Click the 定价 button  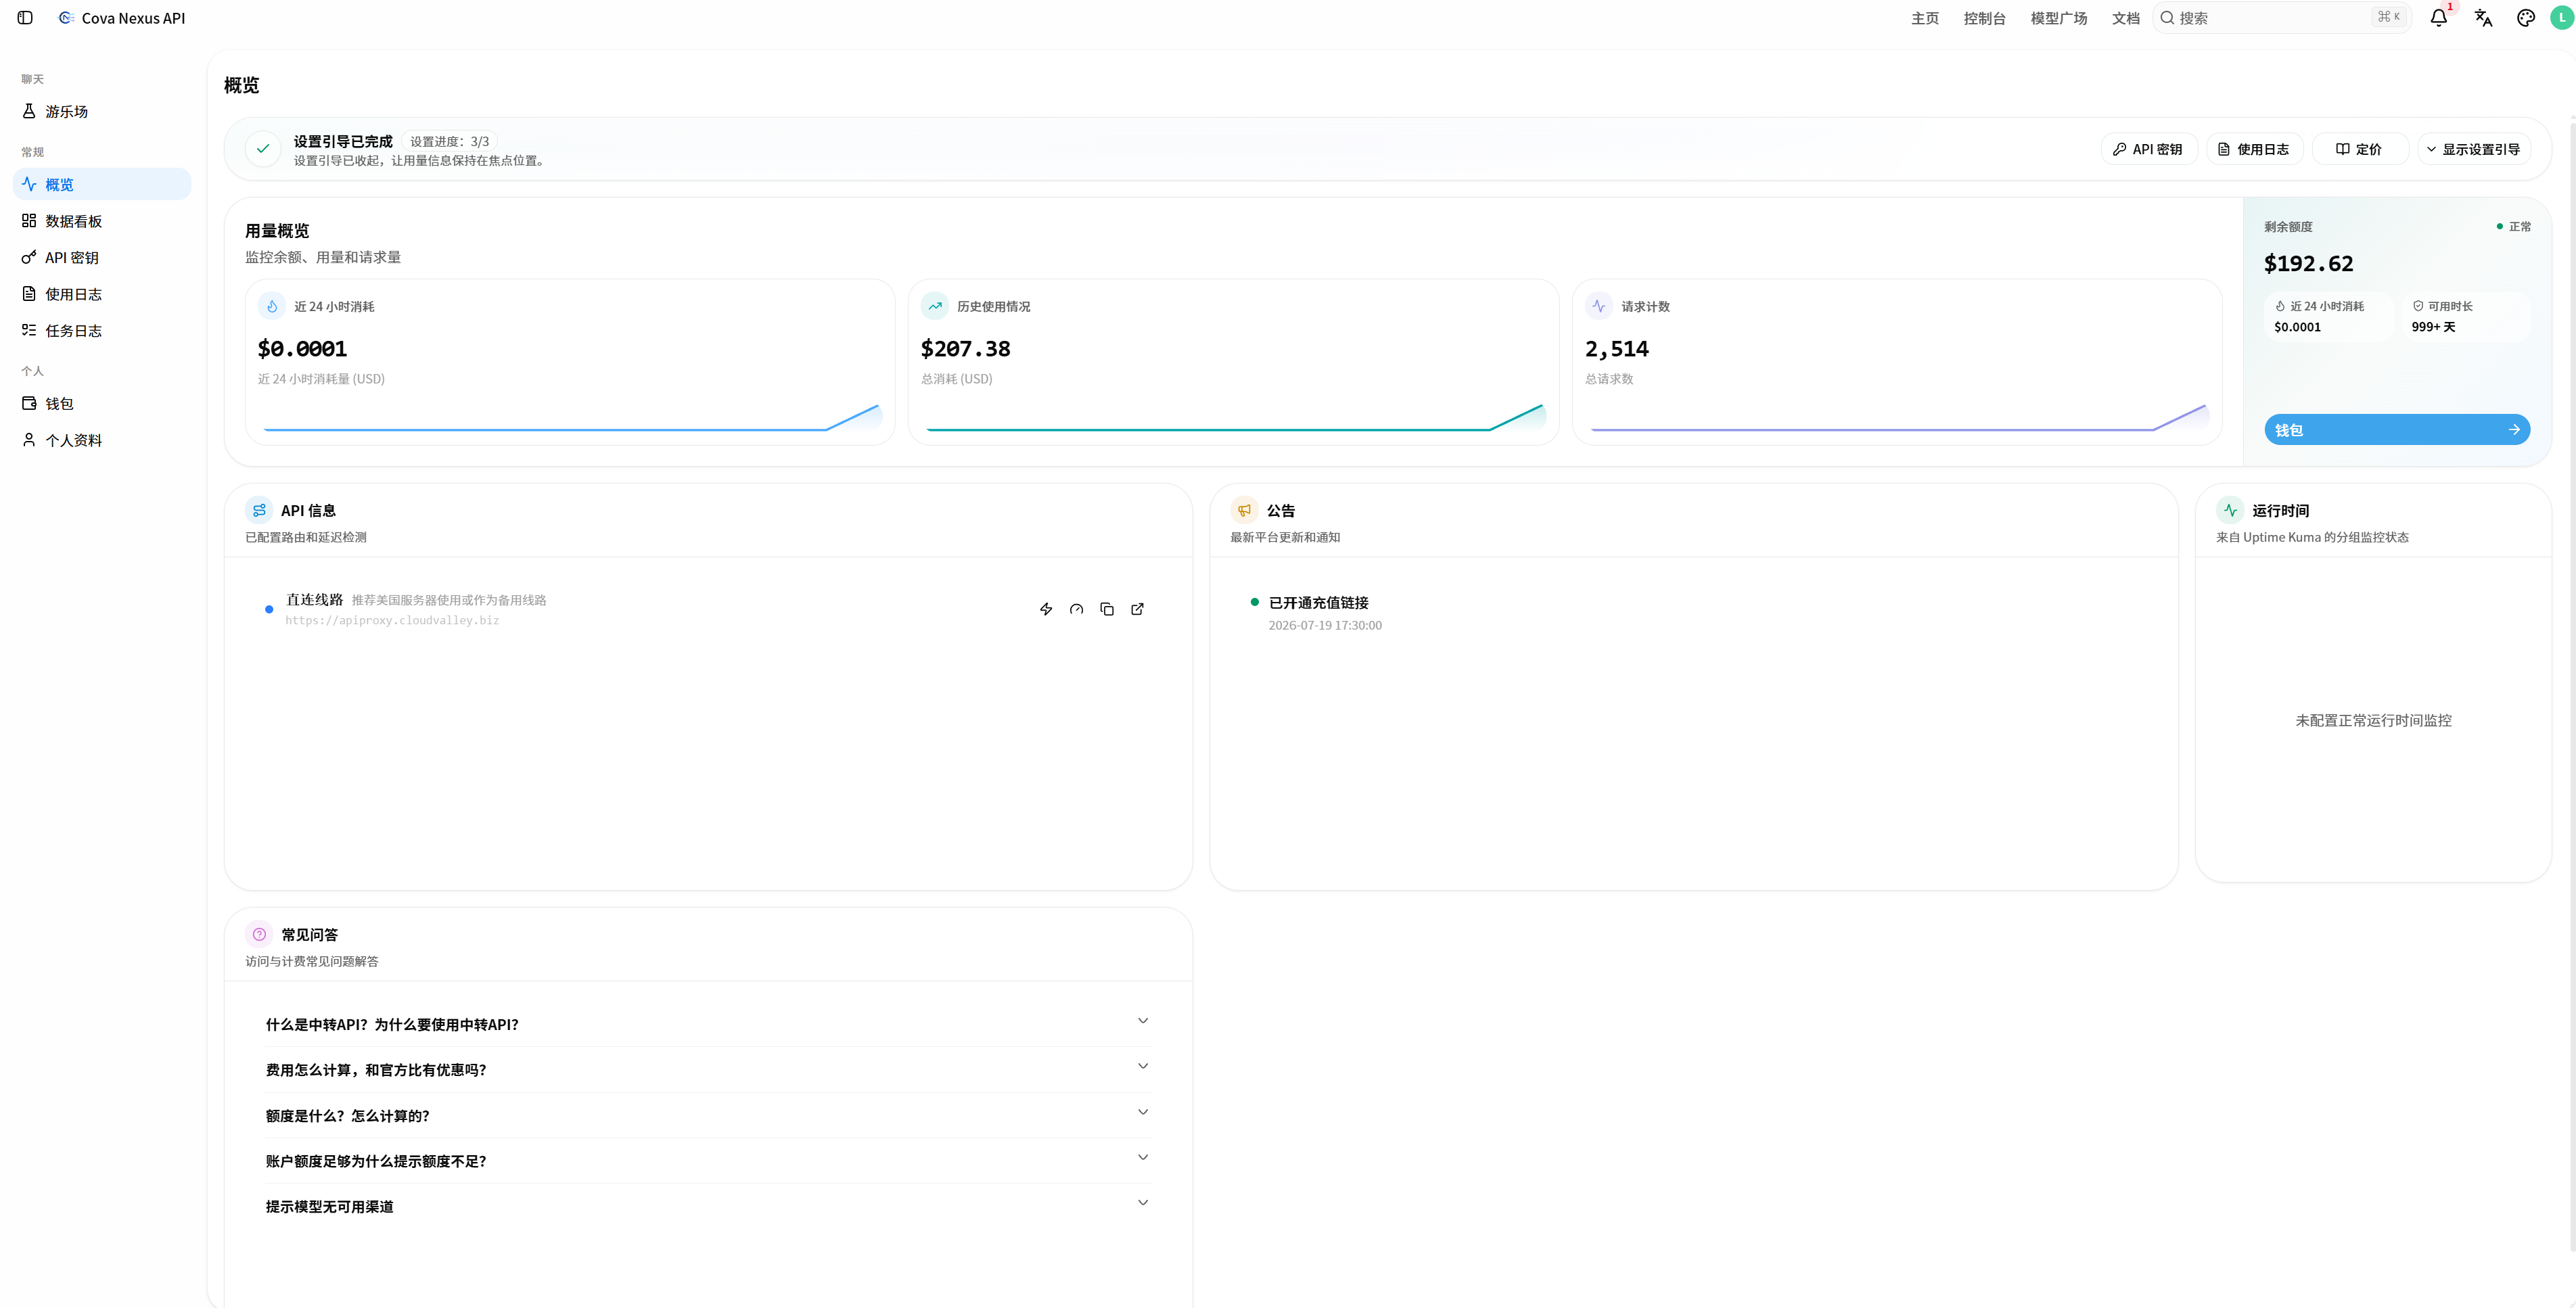point(2359,149)
